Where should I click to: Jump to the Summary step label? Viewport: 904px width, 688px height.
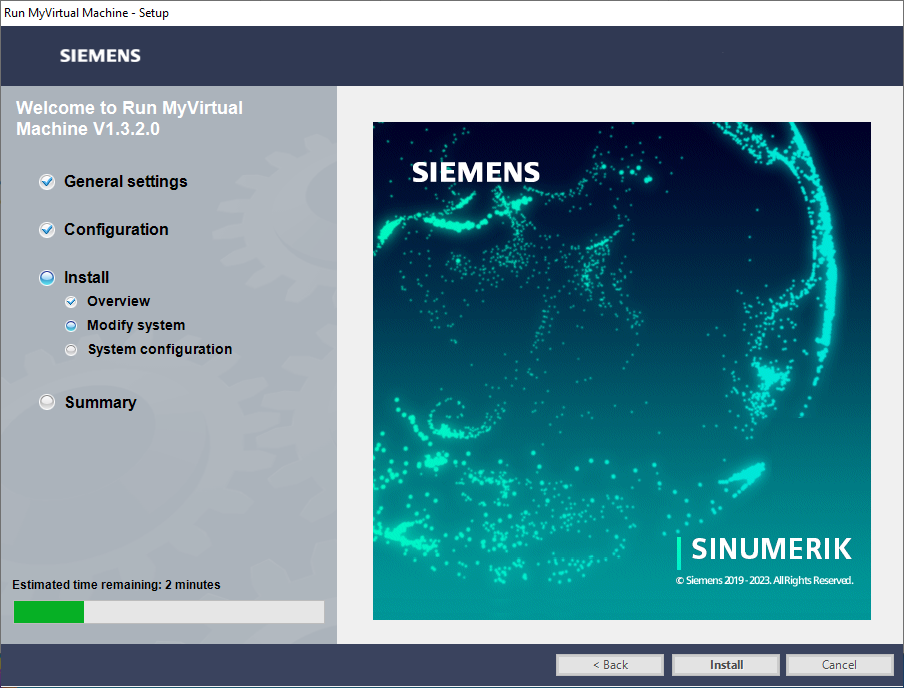(x=100, y=403)
